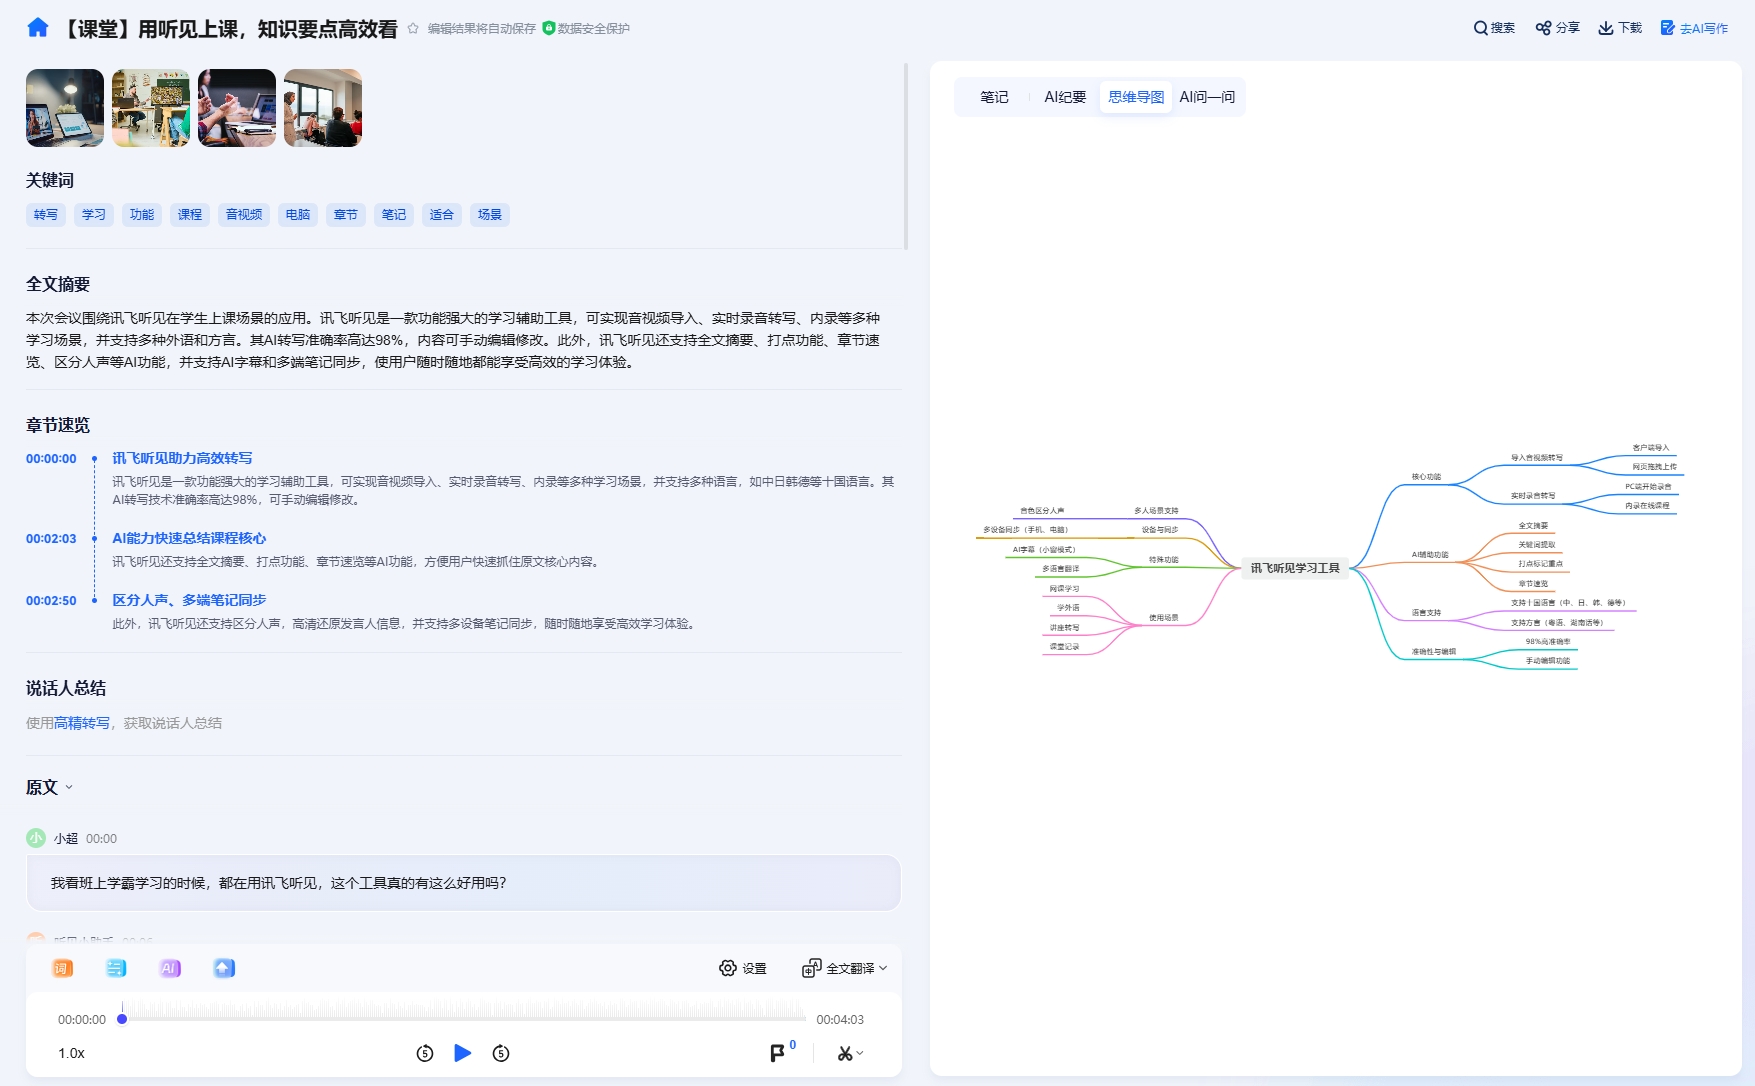
Task: Open the fourth meeting room thumbnail
Action: pos(323,108)
